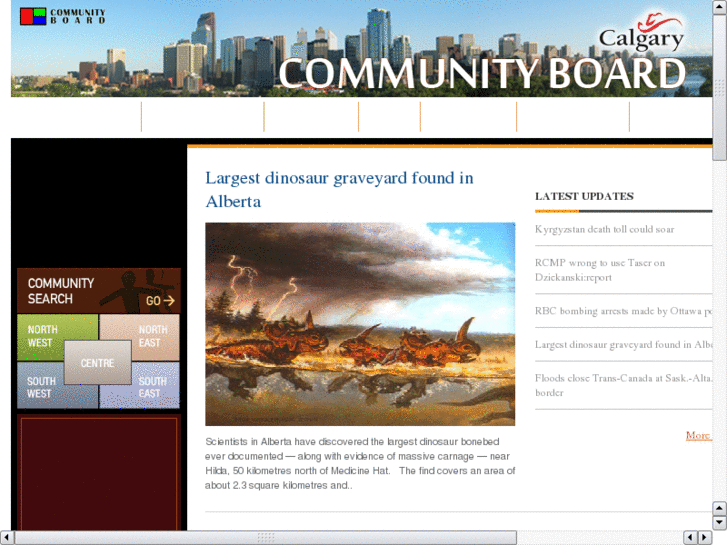
Task: Click the GO arrow in Community Search
Action: (160, 301)
